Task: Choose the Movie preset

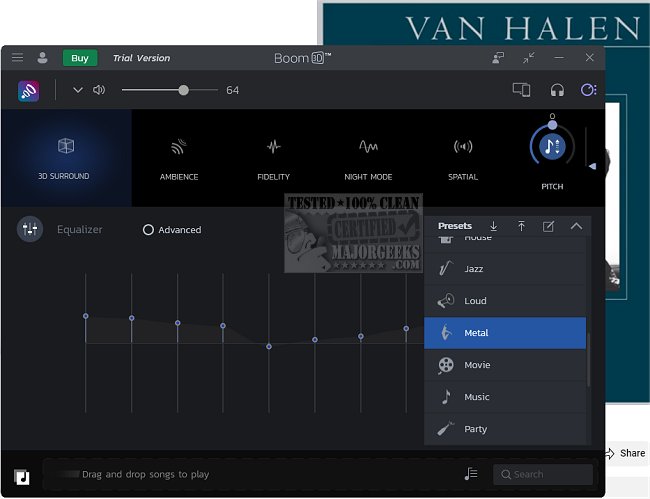Action: tap(505, 365)
